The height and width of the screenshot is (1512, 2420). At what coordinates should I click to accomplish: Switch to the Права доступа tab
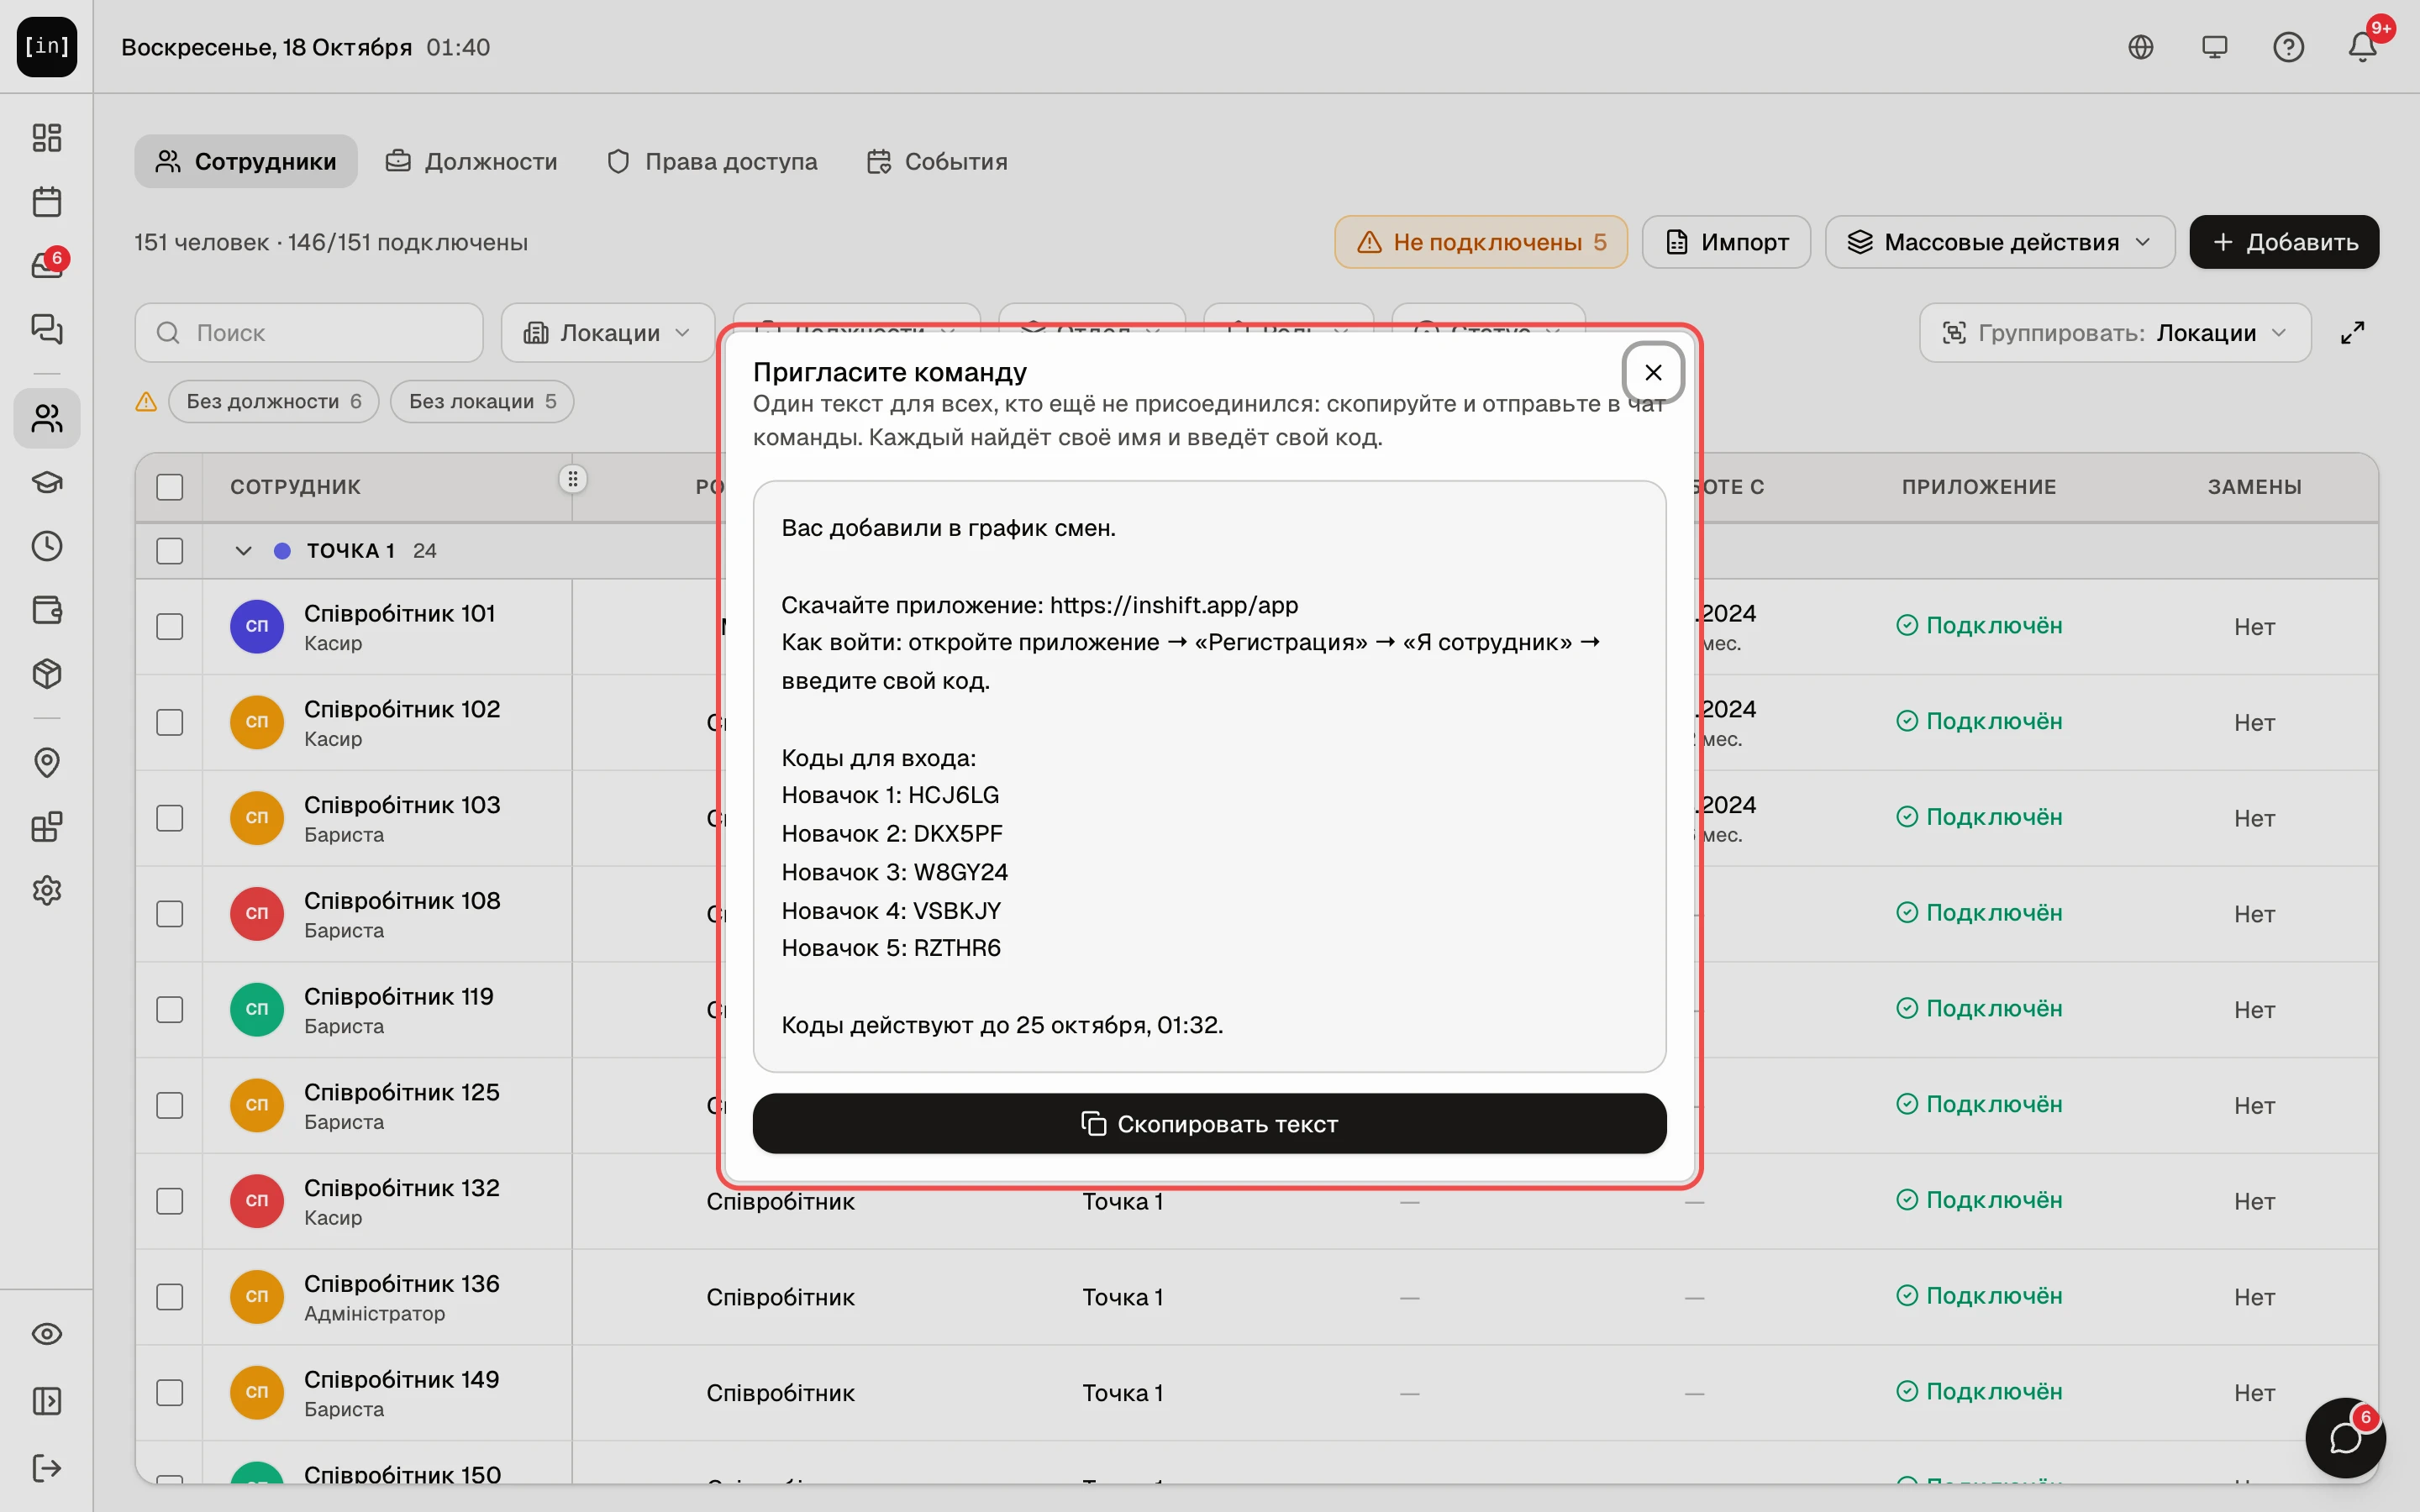tap(712, 161)
